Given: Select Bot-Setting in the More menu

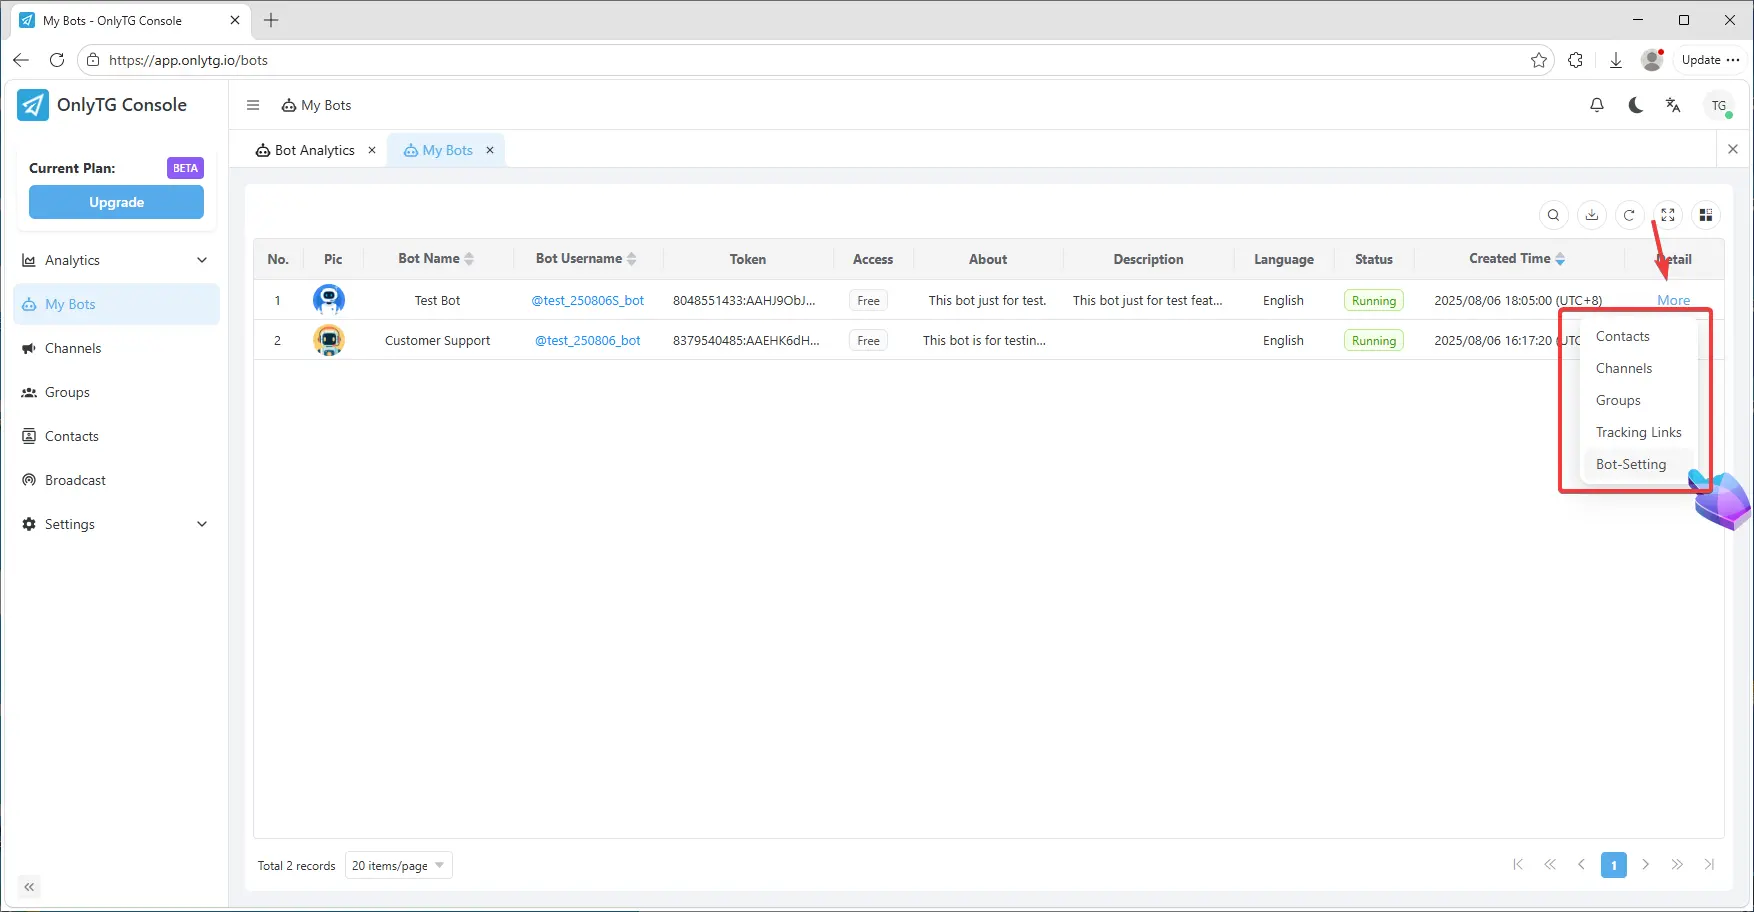Looking at the screenshot, I should tap(1630, 464).
